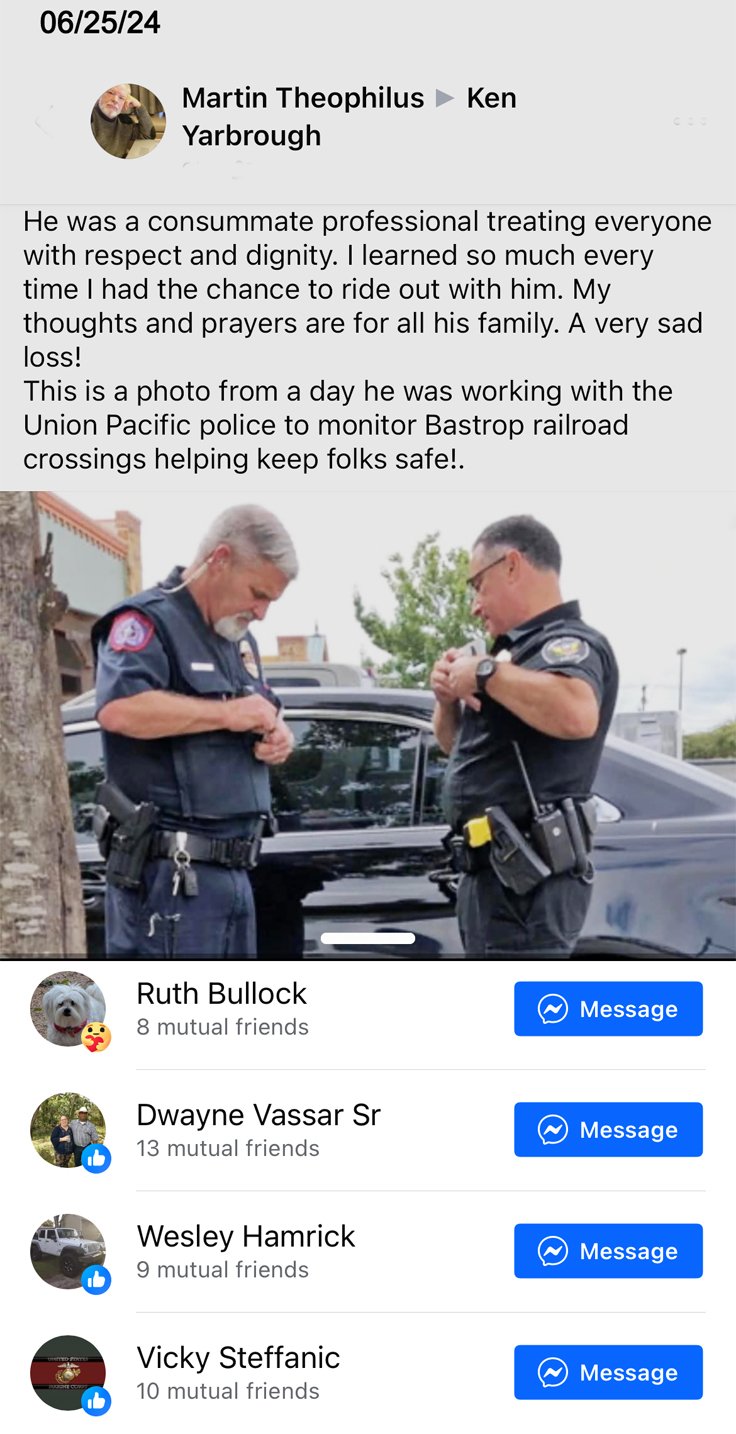The width and height of the screenshot is (736, 1434).
Task: Open Vicky Steffanic's name in reactions list
Action: coord(238,1357)
